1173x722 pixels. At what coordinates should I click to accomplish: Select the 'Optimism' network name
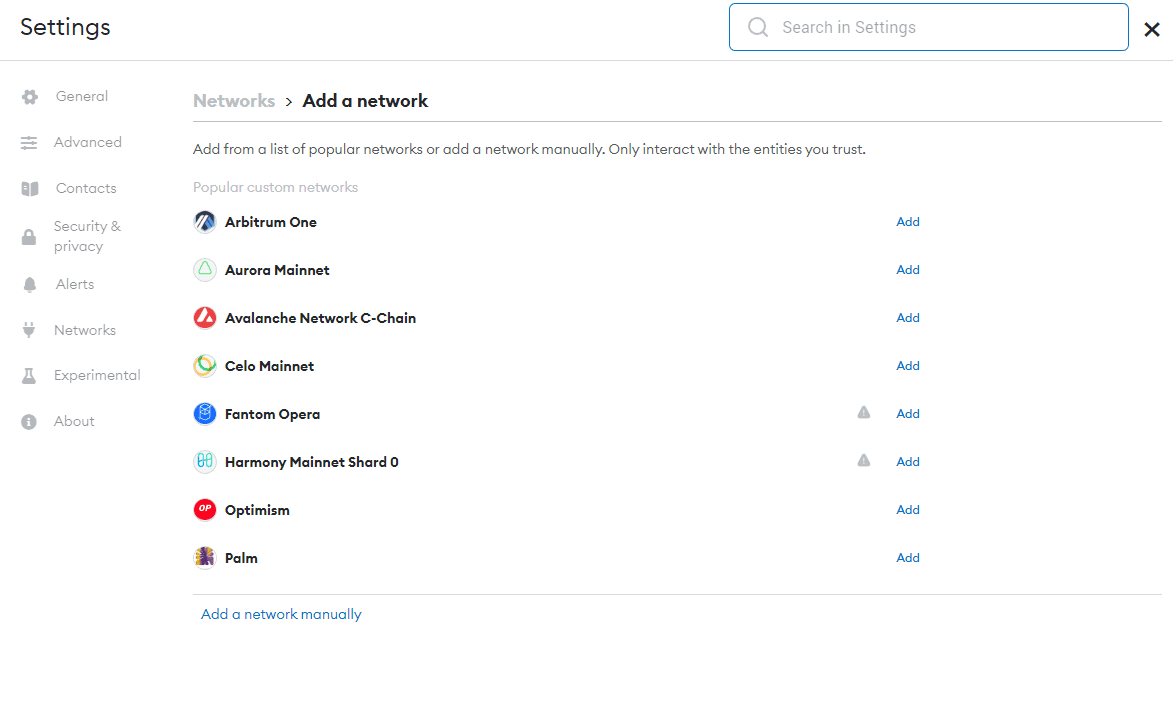click(x=257, y=510)
